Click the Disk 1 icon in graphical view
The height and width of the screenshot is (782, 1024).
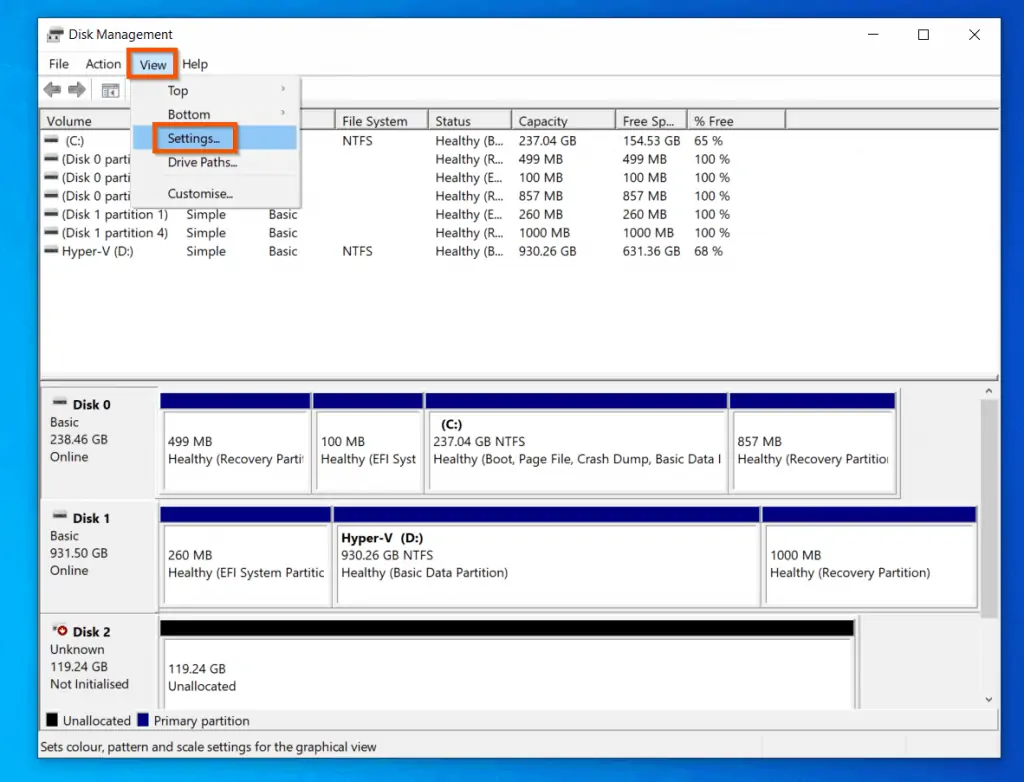(x=60, y=515)
